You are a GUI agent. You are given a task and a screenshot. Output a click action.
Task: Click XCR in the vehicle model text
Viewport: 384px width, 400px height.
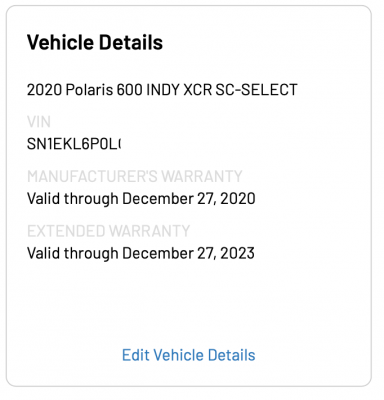click(198, 90)
